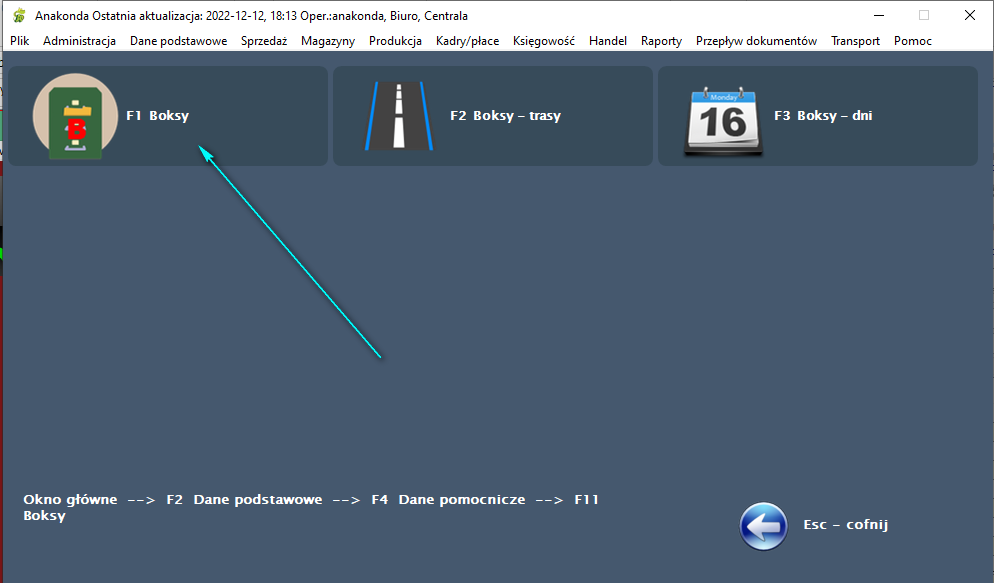Open the Raporty menu
The width and height of the screenshot is (994, 583).
[661, 41]
